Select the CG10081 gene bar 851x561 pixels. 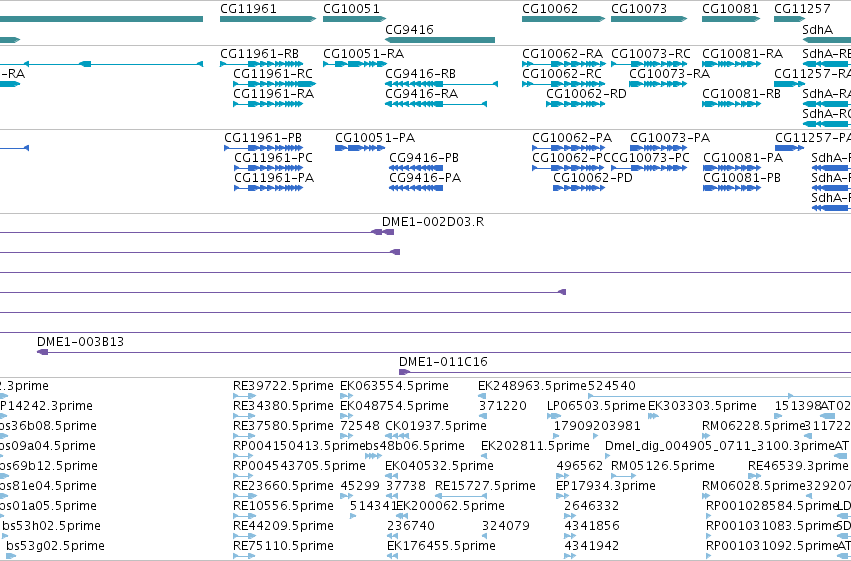(731, 19)
